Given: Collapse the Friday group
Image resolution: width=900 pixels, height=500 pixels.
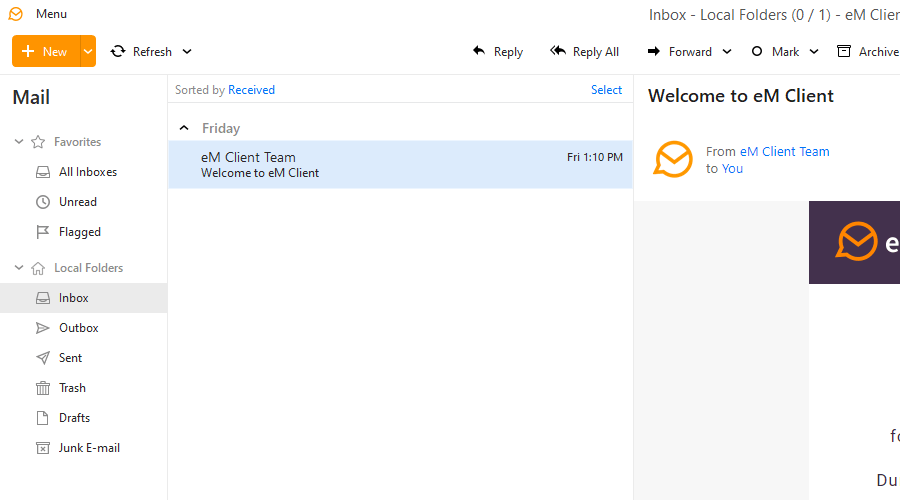Looking at the screenshot, I should coord(184,128).
